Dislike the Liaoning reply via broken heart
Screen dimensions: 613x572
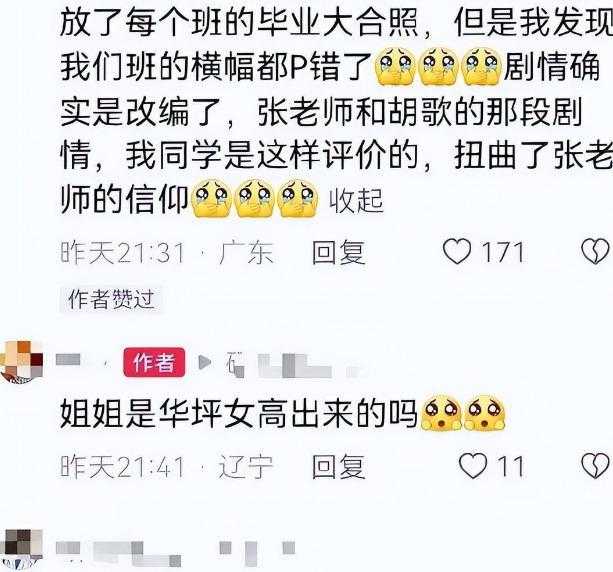(x=595, y=466)
